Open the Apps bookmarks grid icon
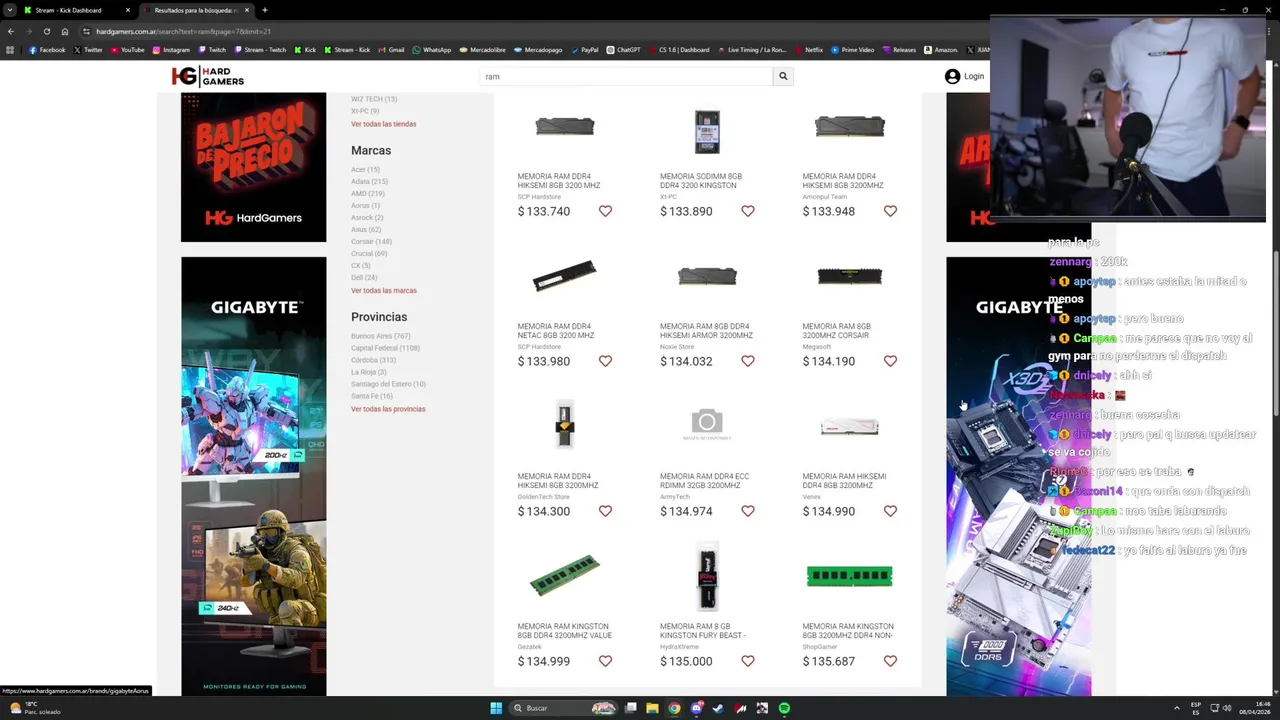 [10, 49]
